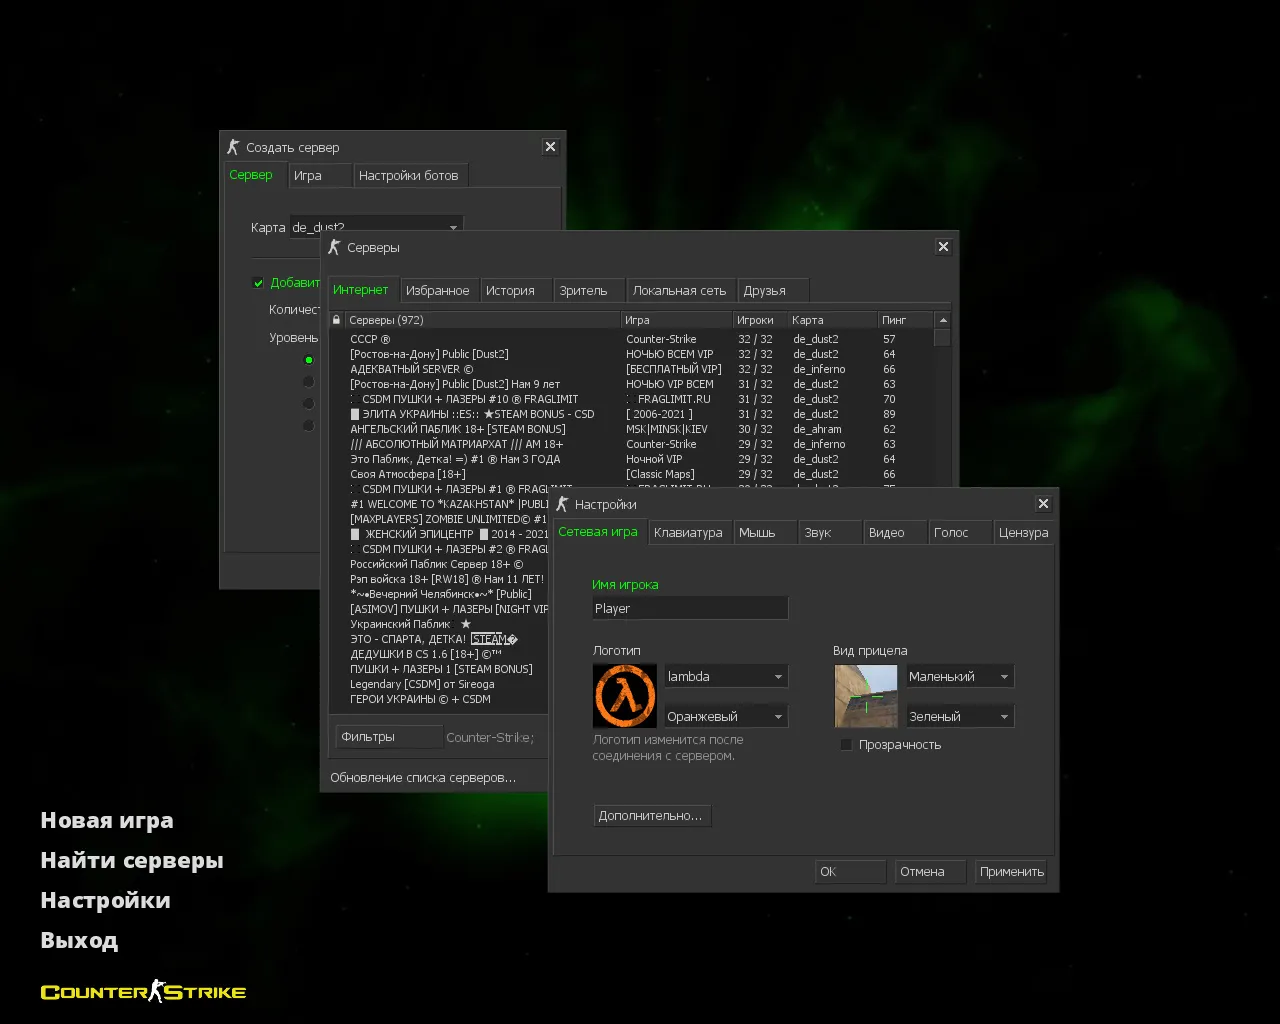Click the lambda logo preview image
Image resolution: width=1280 pixels, height=1024 pixels.
click(625, 696)
